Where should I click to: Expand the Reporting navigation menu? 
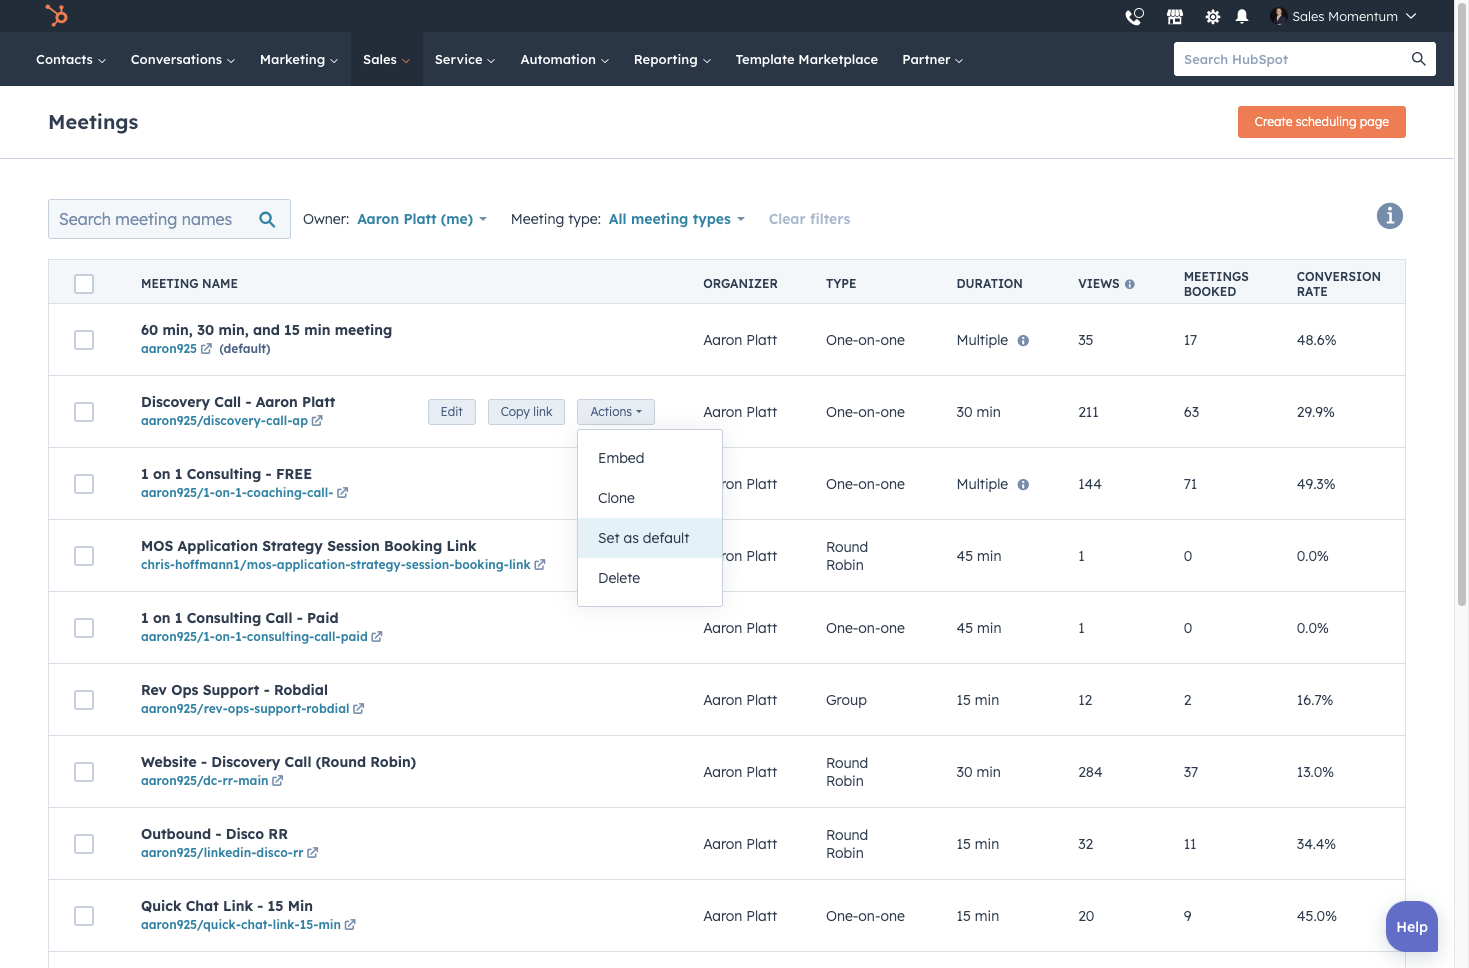point(672,60)
